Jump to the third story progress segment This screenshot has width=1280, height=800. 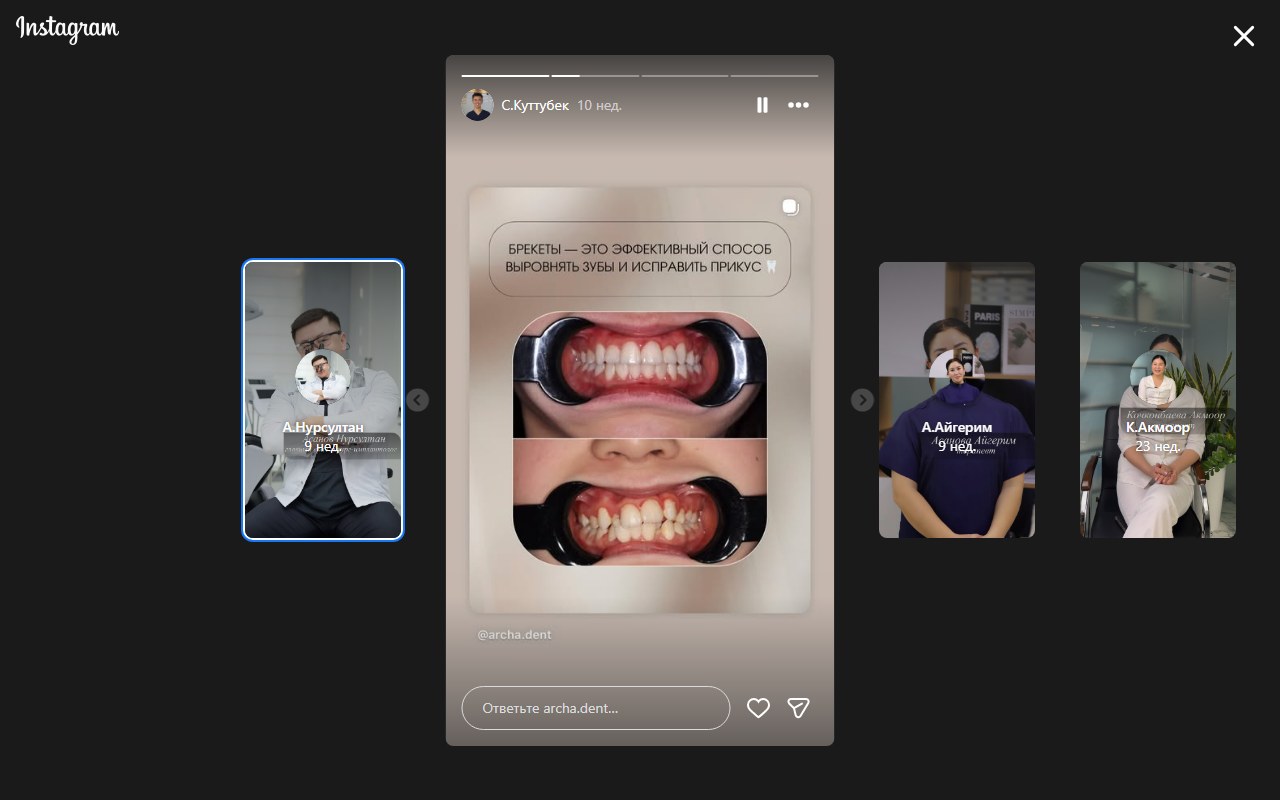[610, 75]
